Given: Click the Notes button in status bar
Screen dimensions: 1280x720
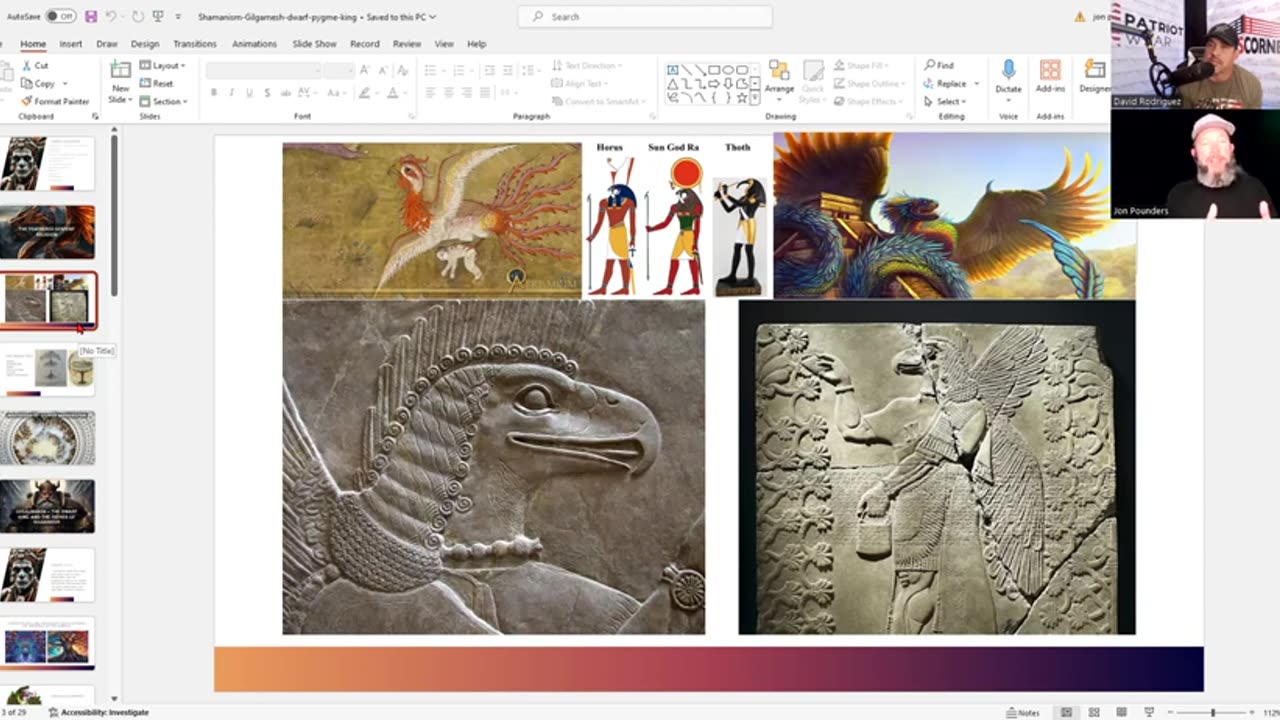Looking at the screenshot, I should pyautogui.click(x=1022, y=712).
